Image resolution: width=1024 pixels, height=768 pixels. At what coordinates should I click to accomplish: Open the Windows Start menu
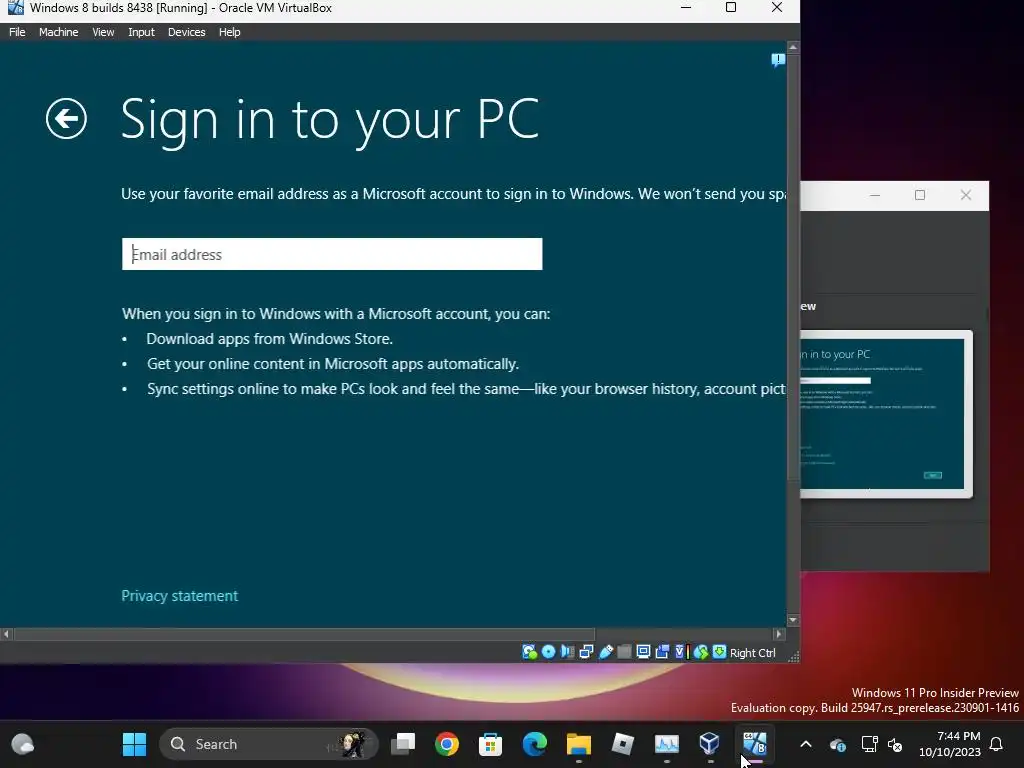click(134, 744)
